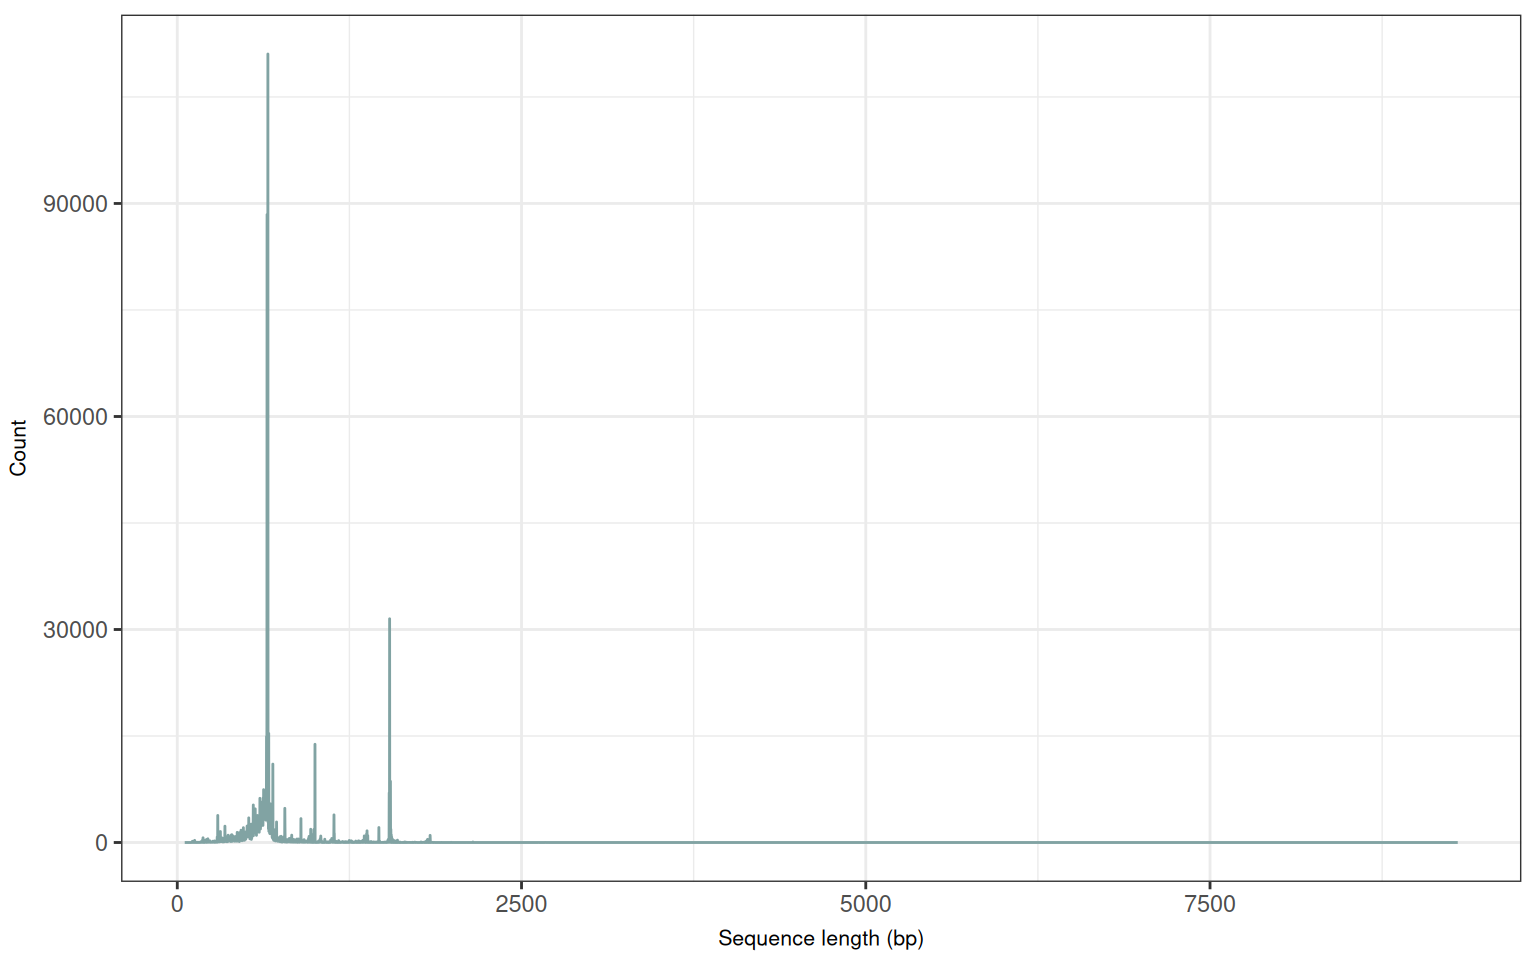The image size is (1536, 960).
Task: Select the 0 label on the y-axis
Action: (x=101, y=843)
